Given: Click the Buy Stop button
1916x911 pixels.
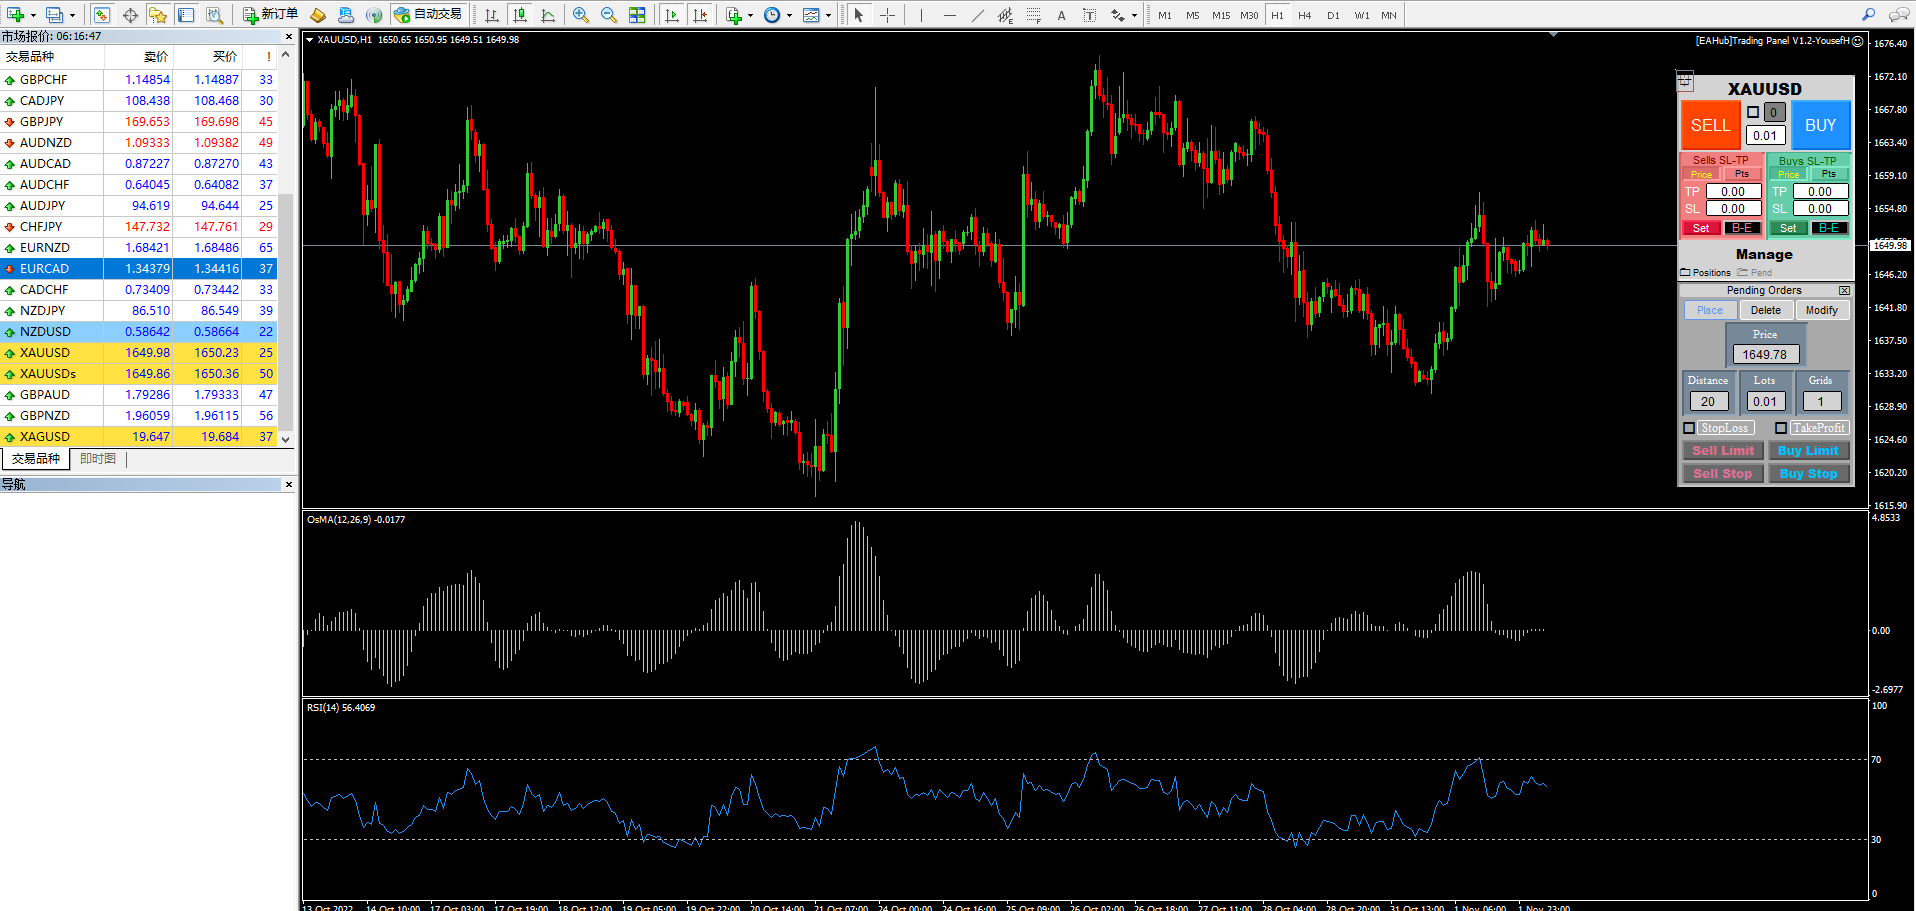Looking at the screenshot, I should (x=1808, y=474).
